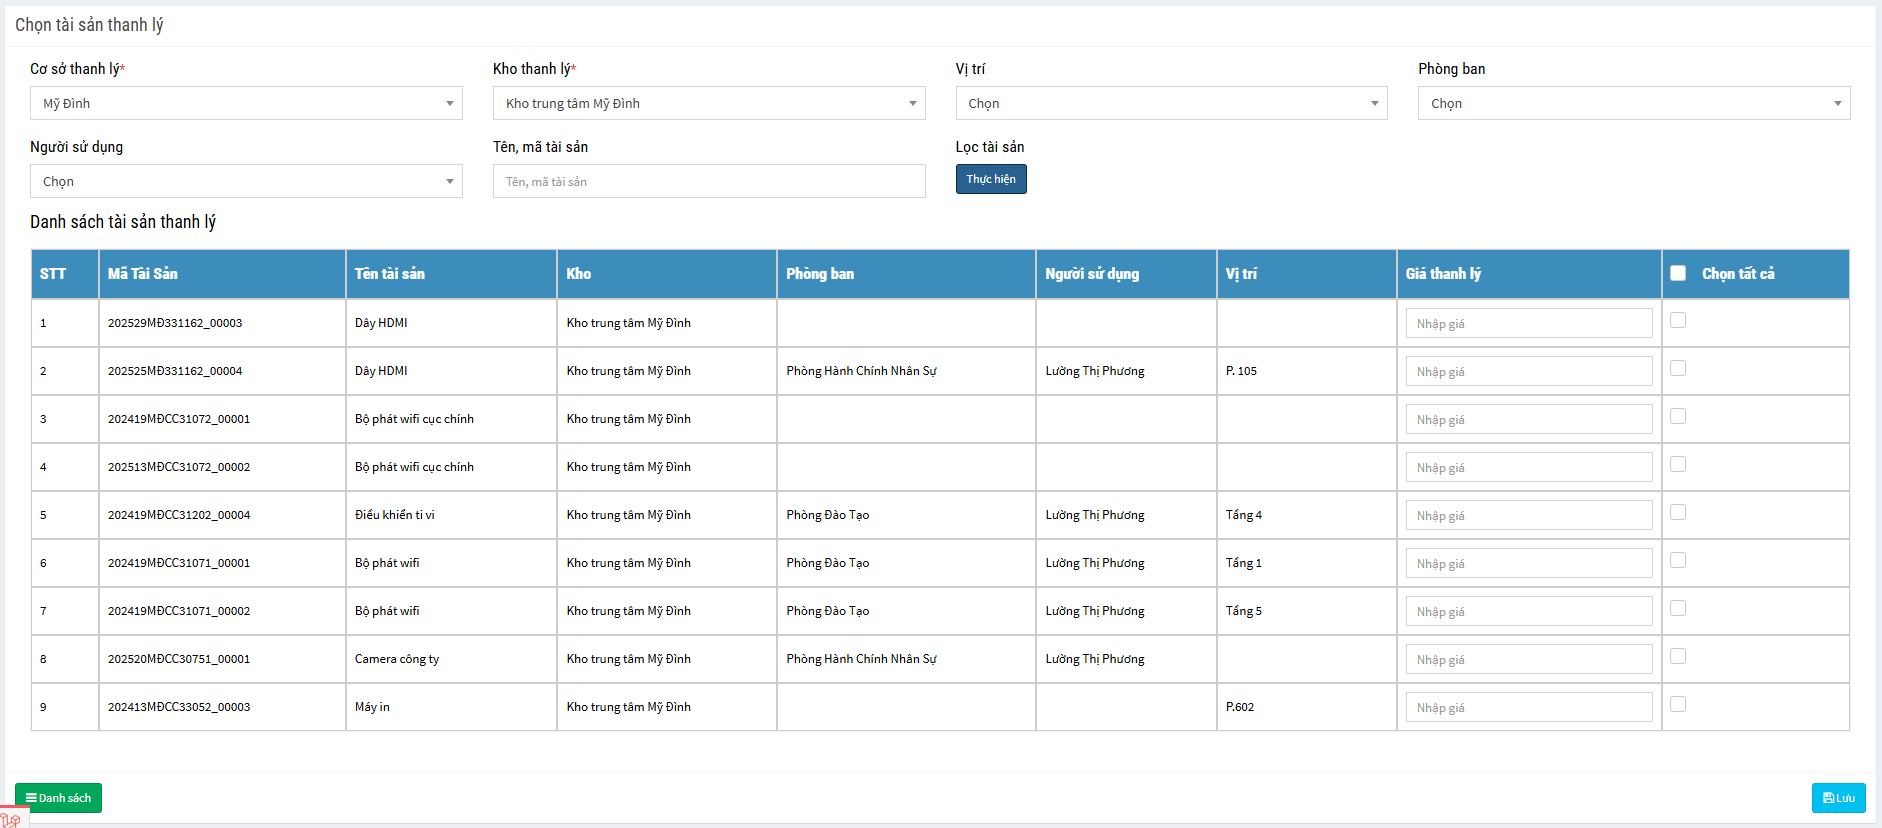Click asset code 202413MĐCC33052_00003

(179, 707)
